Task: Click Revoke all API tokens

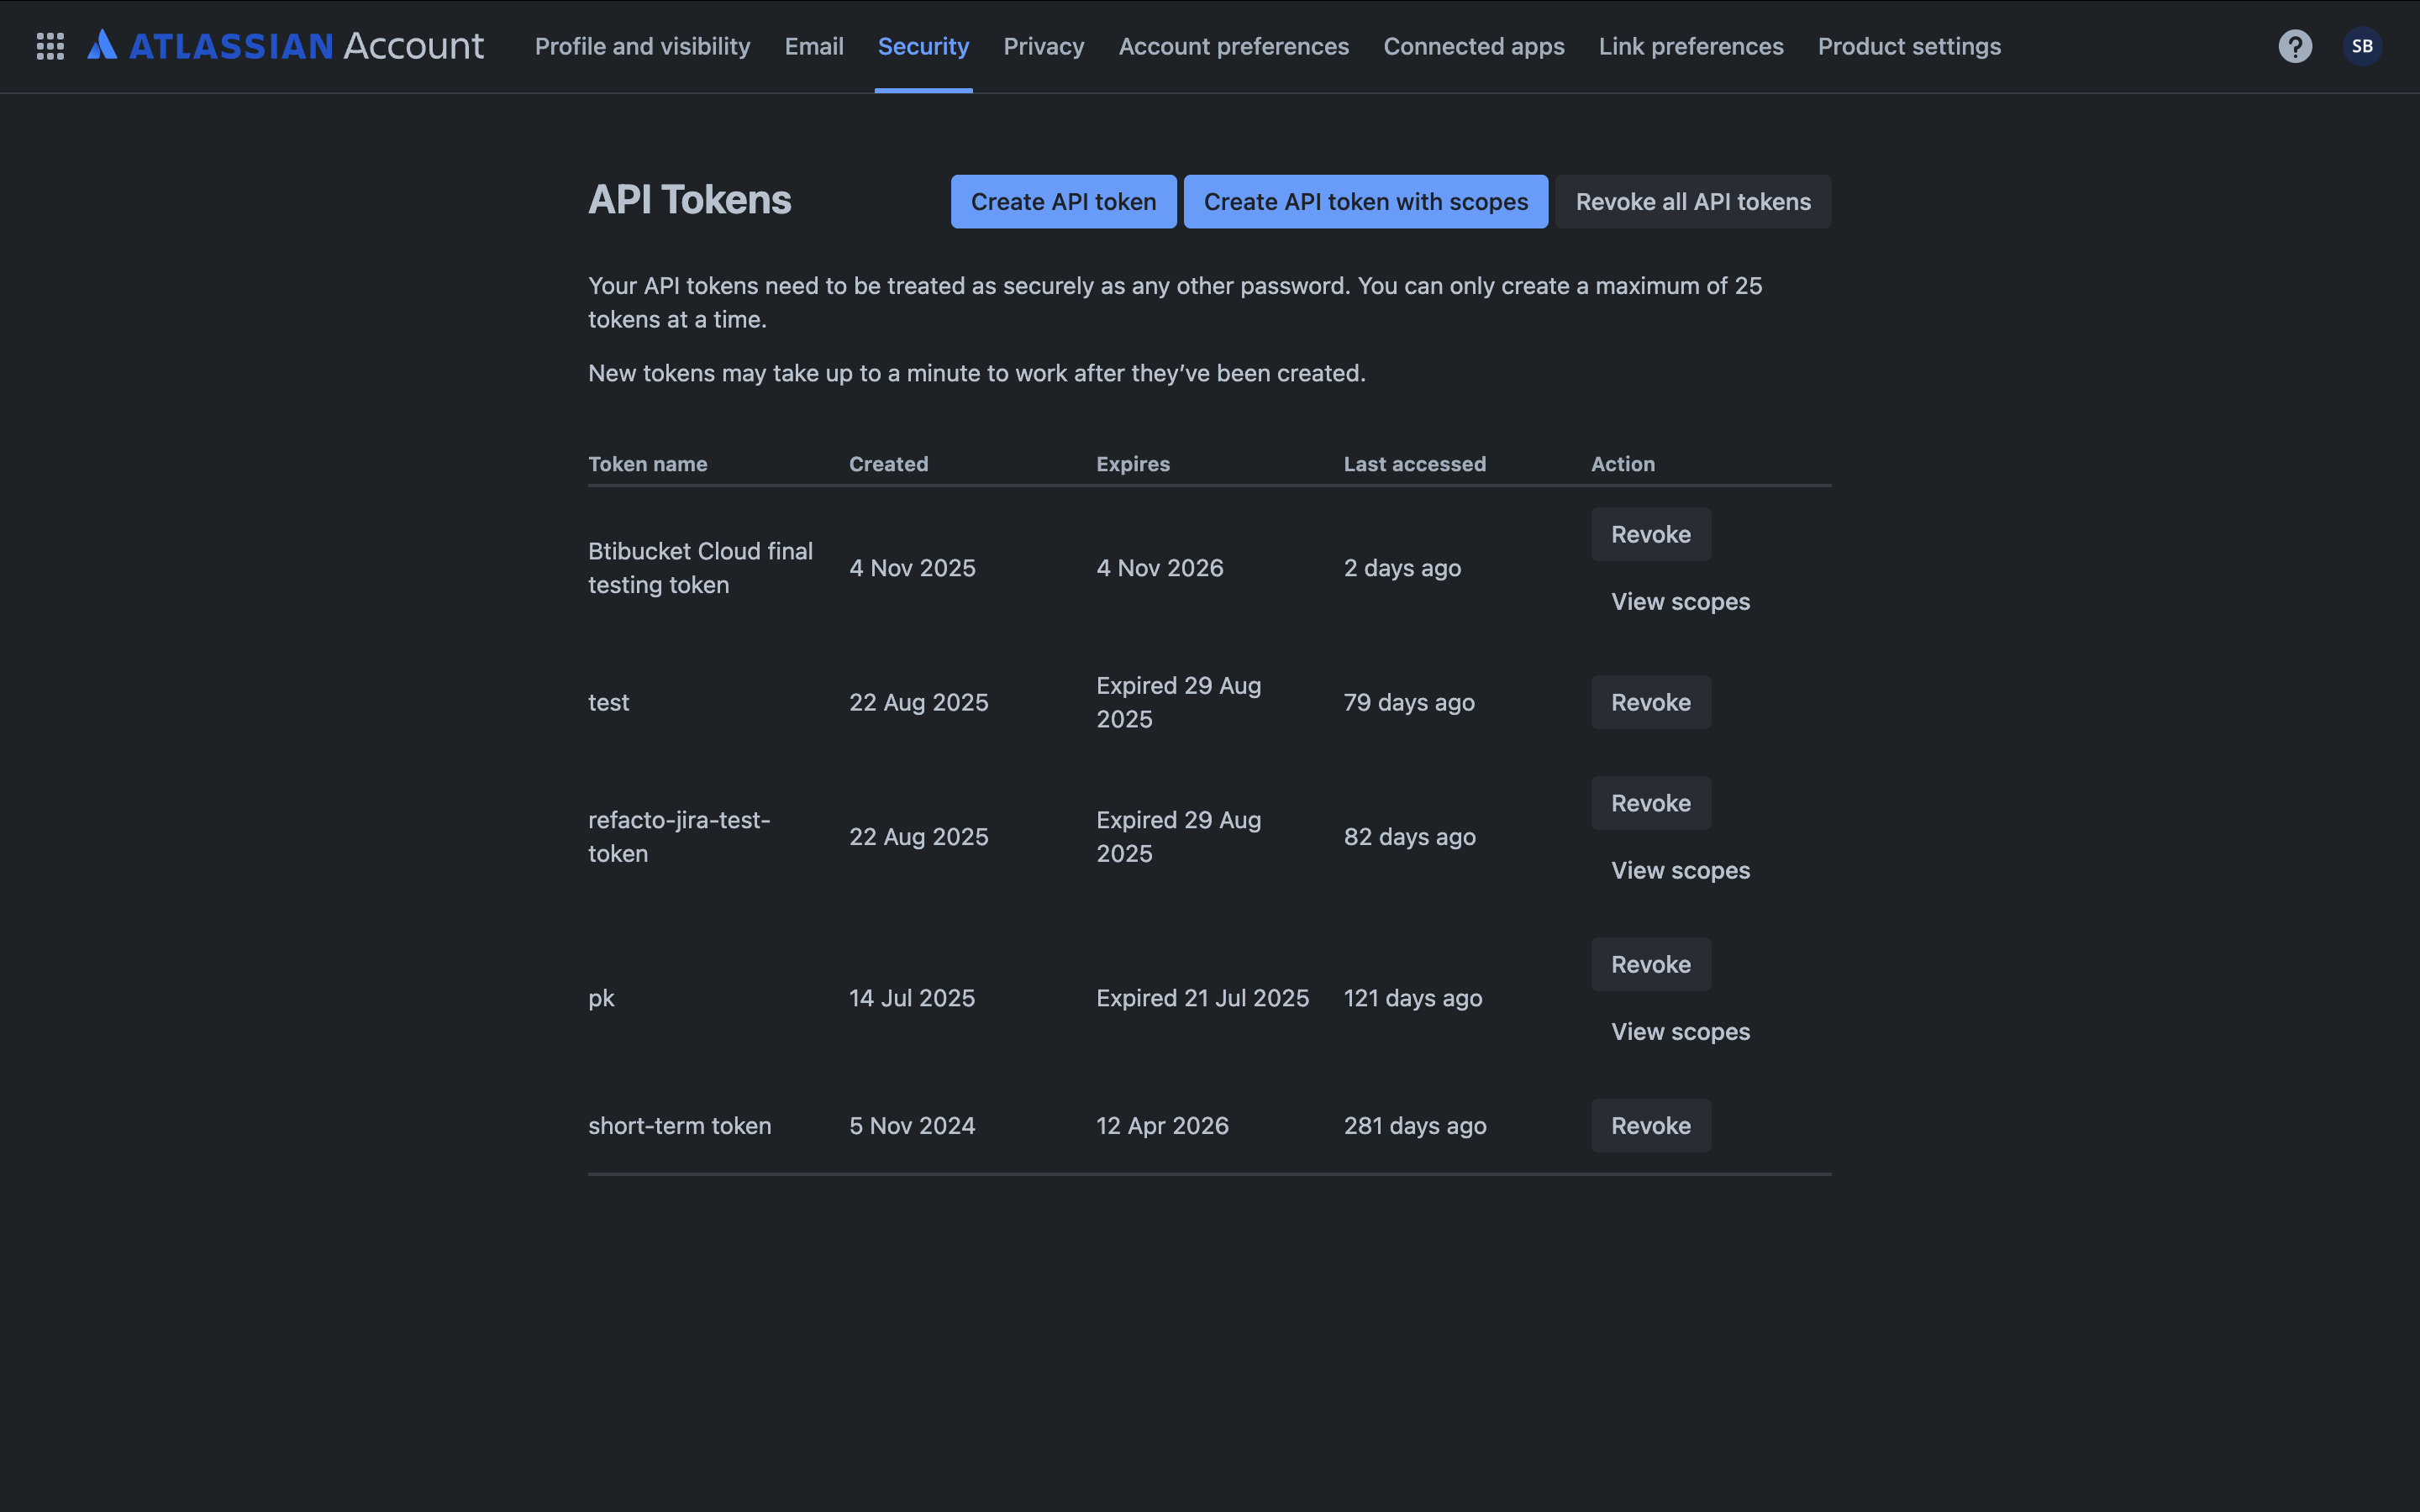Action: click(1692, 201)
